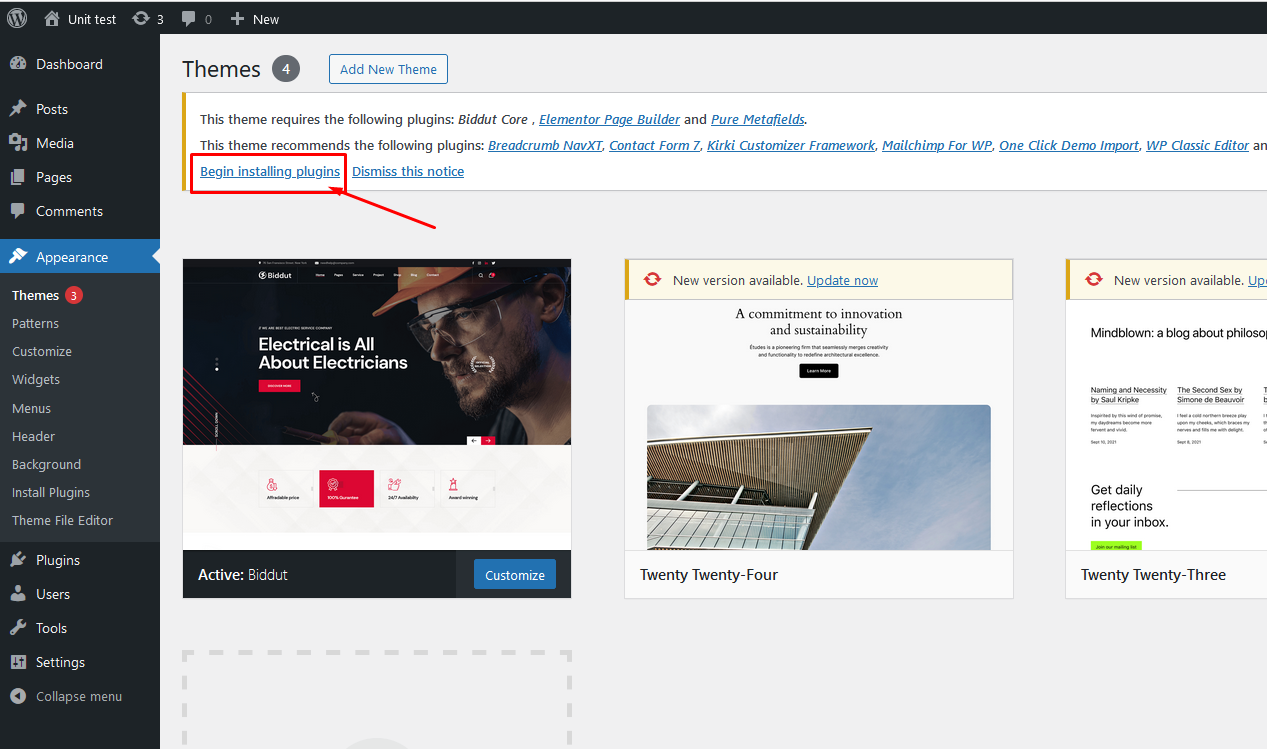Click the Posts pushpin icon
Image resolution: width=1267 pixels, height=749 pixels.
tap(18, 109)
